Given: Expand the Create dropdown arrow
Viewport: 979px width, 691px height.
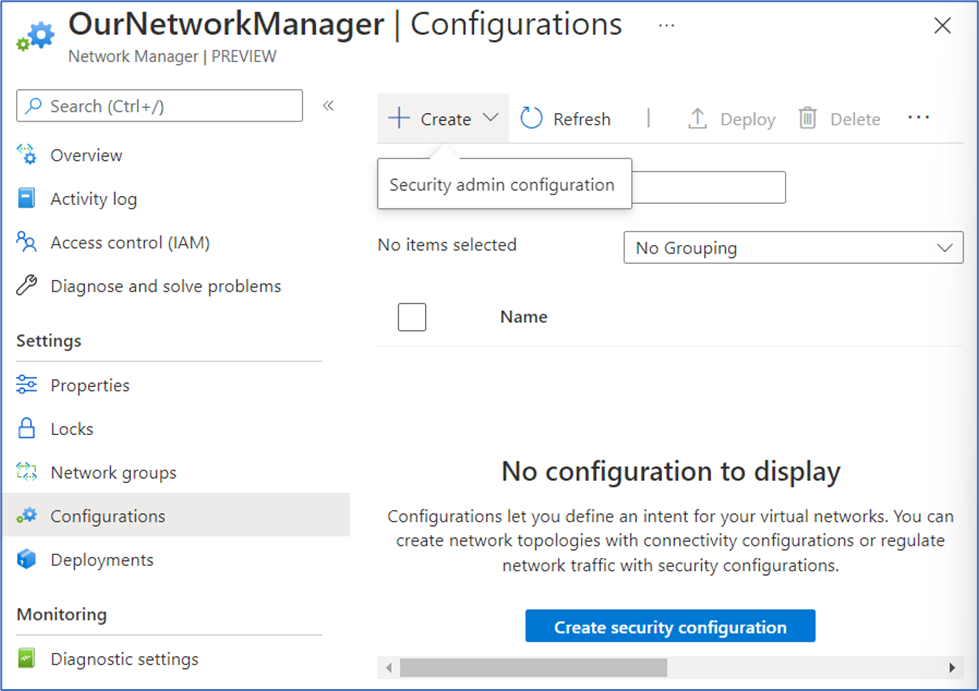Looking at the screenshot, I should coord(490,118).
